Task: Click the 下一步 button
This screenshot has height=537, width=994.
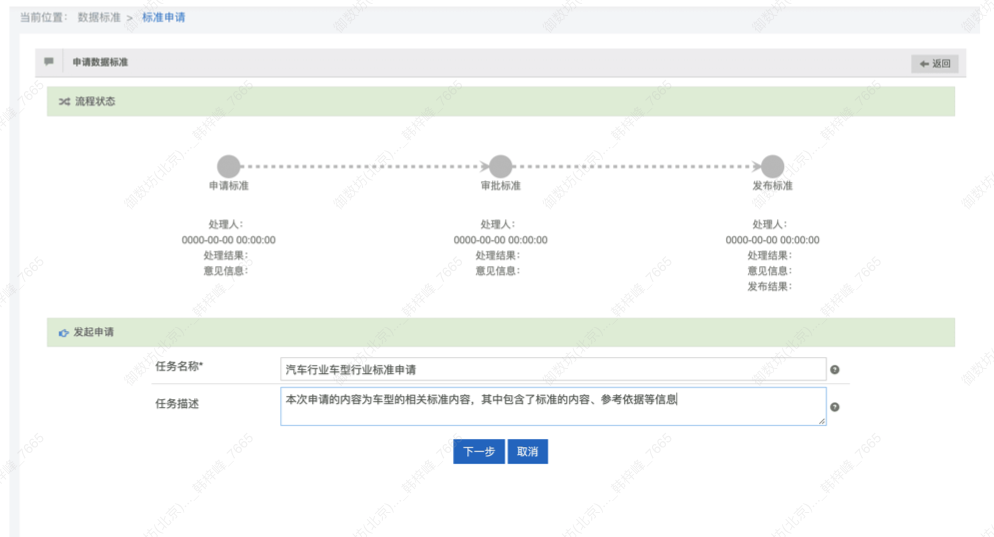Action: pyautogui.click(x=478, y=452)
